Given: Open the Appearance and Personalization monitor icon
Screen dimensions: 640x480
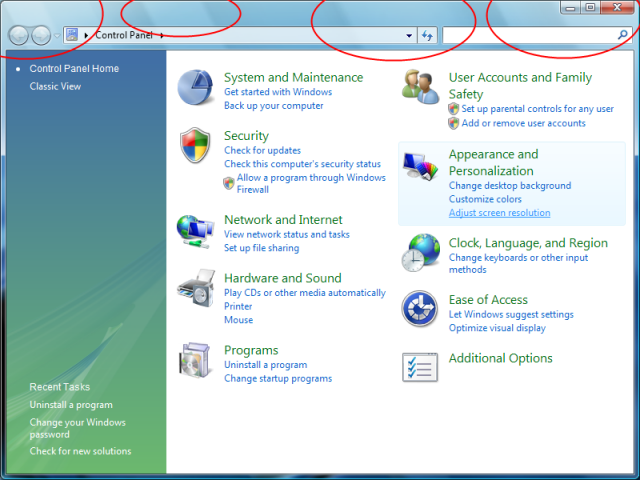Looking at the screenshot, I should pos(420,166).
